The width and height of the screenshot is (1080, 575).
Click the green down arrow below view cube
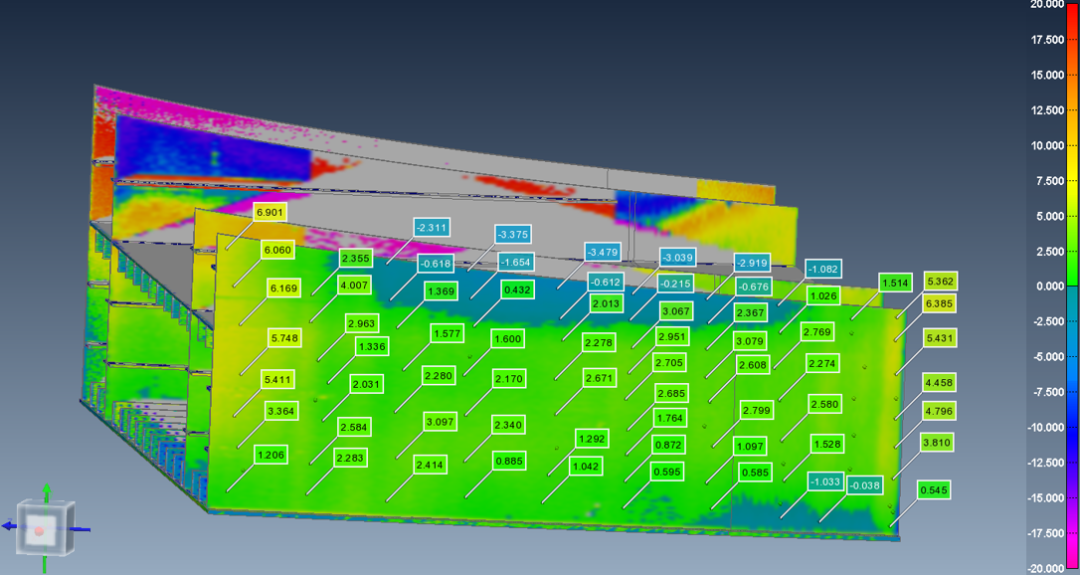(x=45, y=565)
